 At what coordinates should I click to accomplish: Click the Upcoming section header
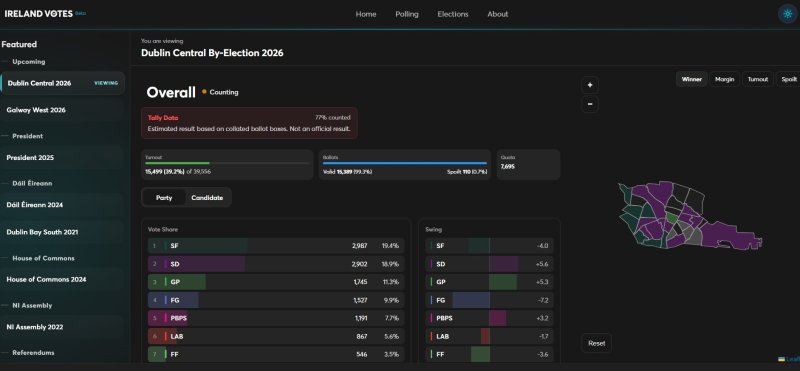(29, 62)
